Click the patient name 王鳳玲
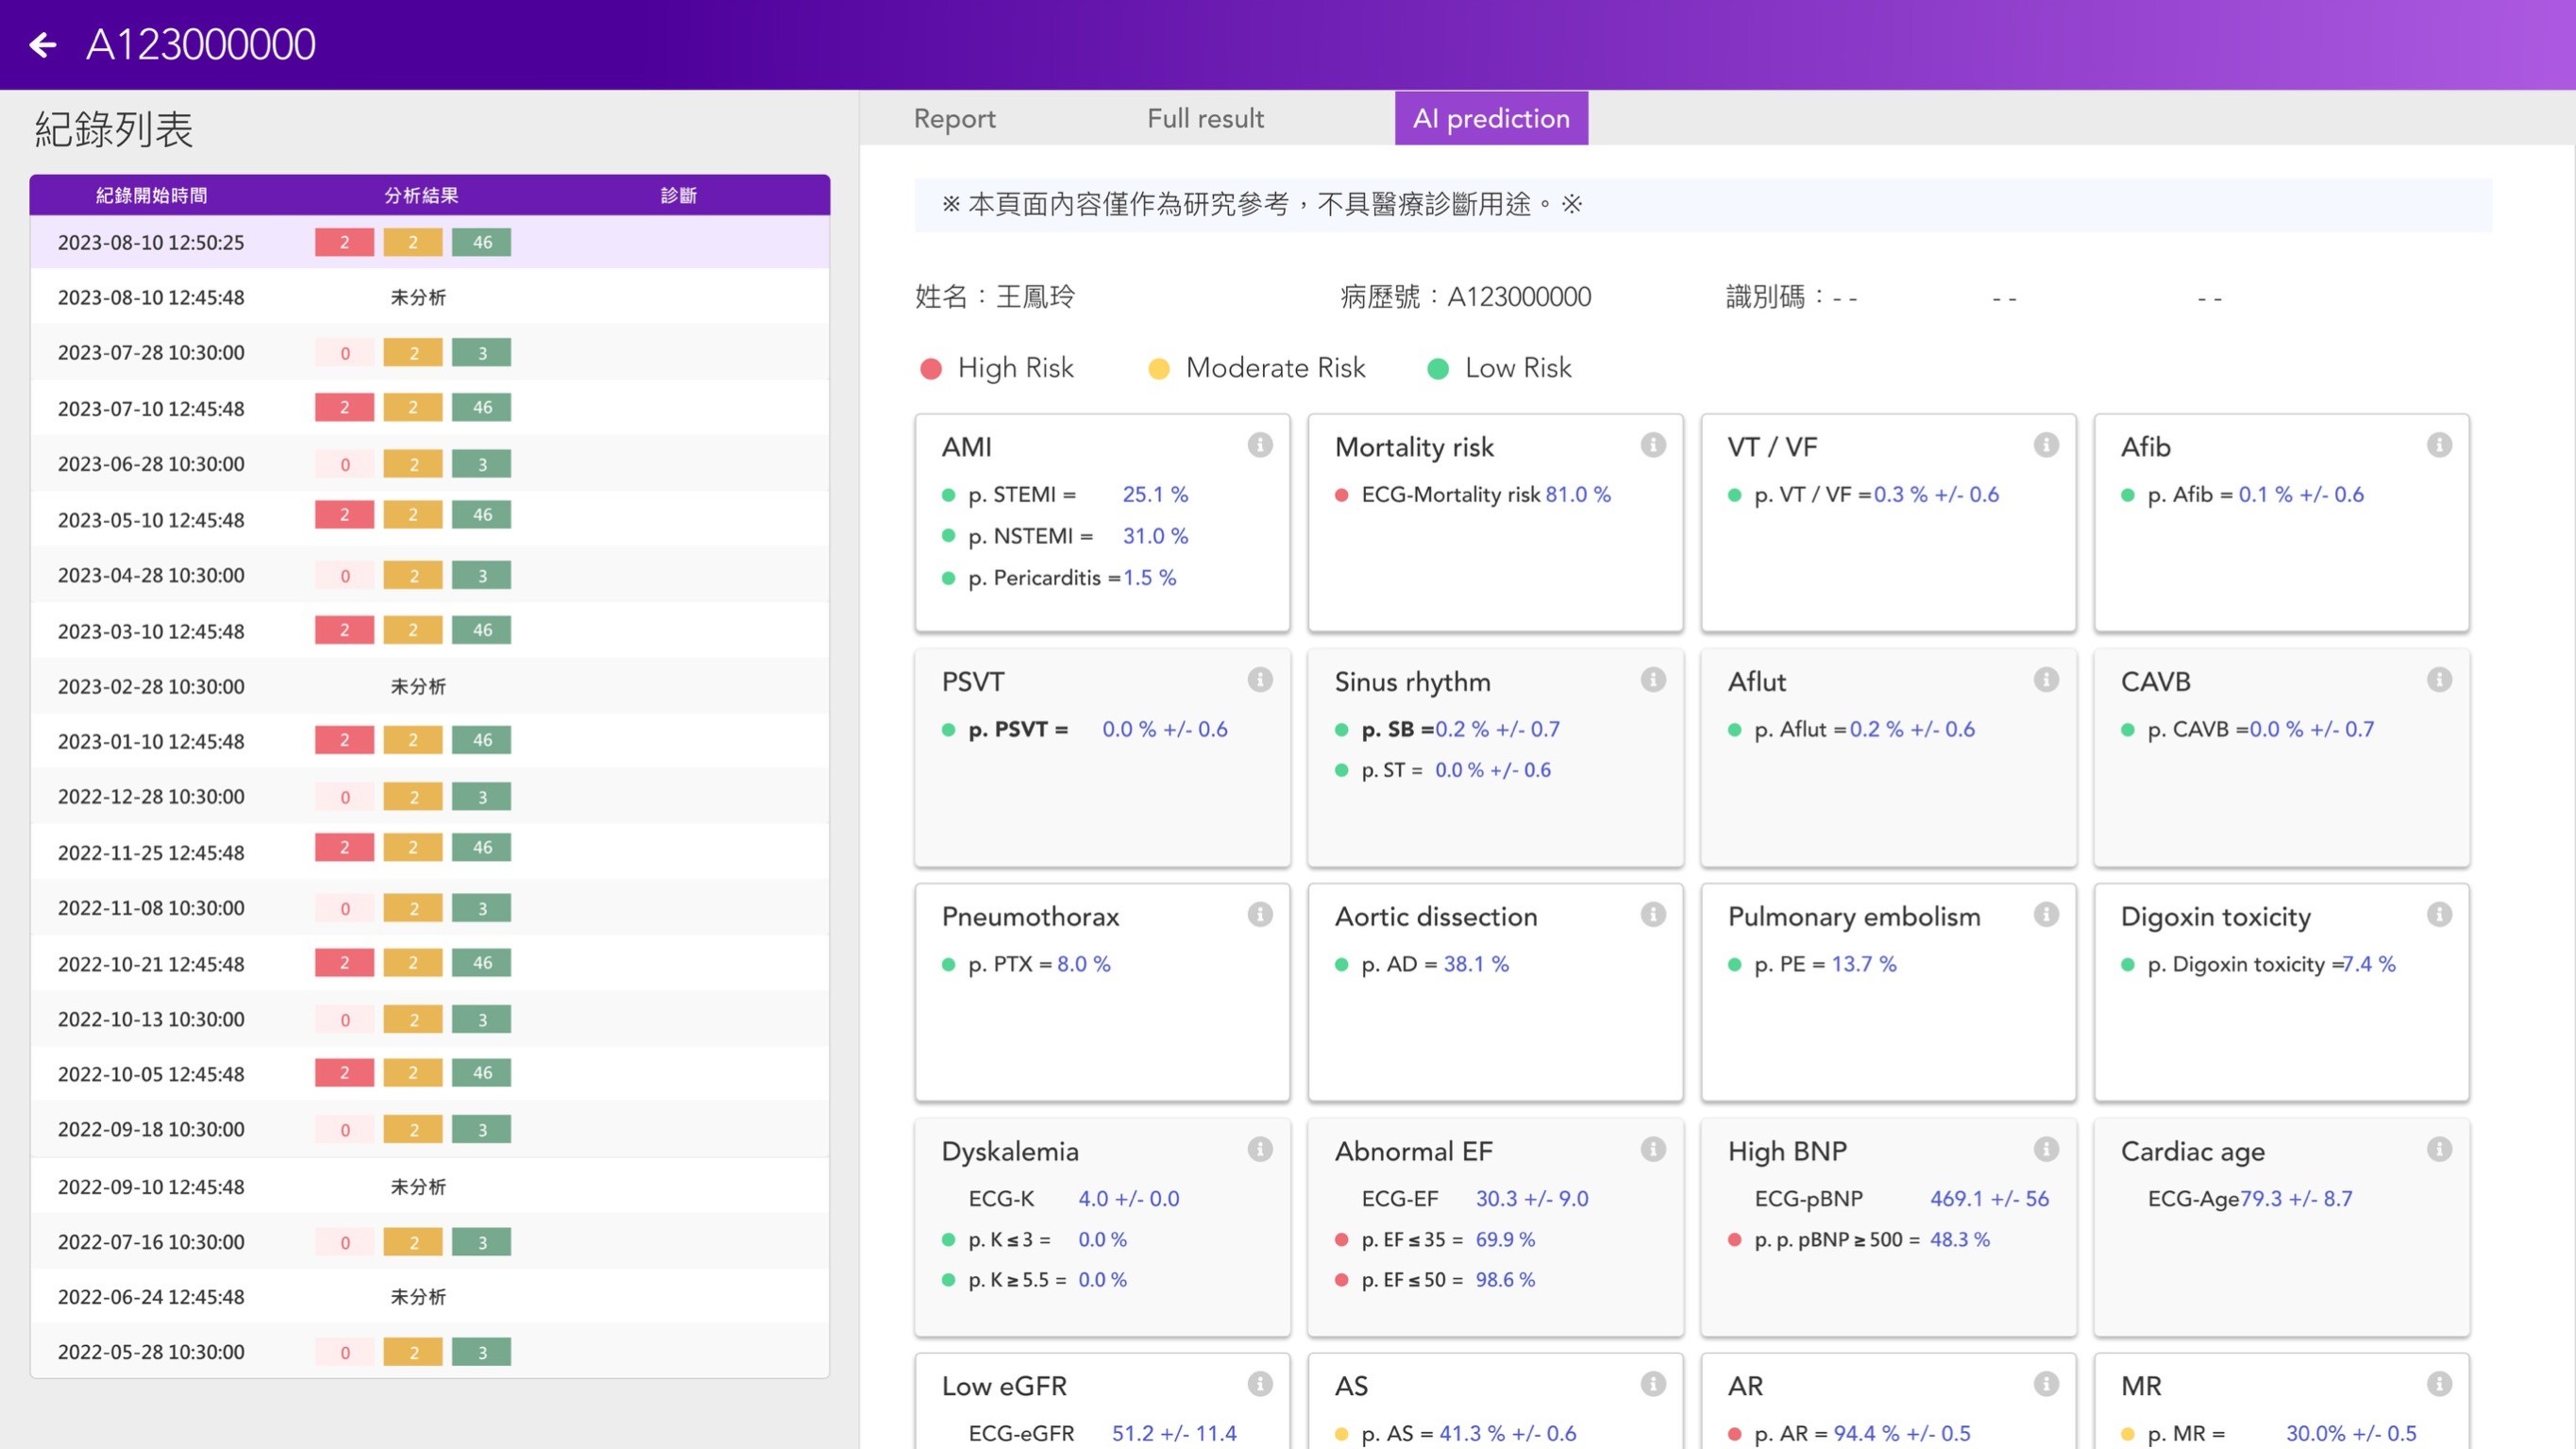 1035,297
